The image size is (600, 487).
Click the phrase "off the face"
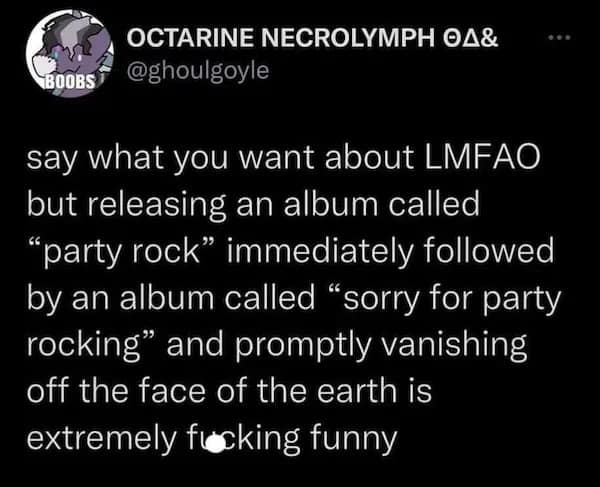[x=147, y=390]
